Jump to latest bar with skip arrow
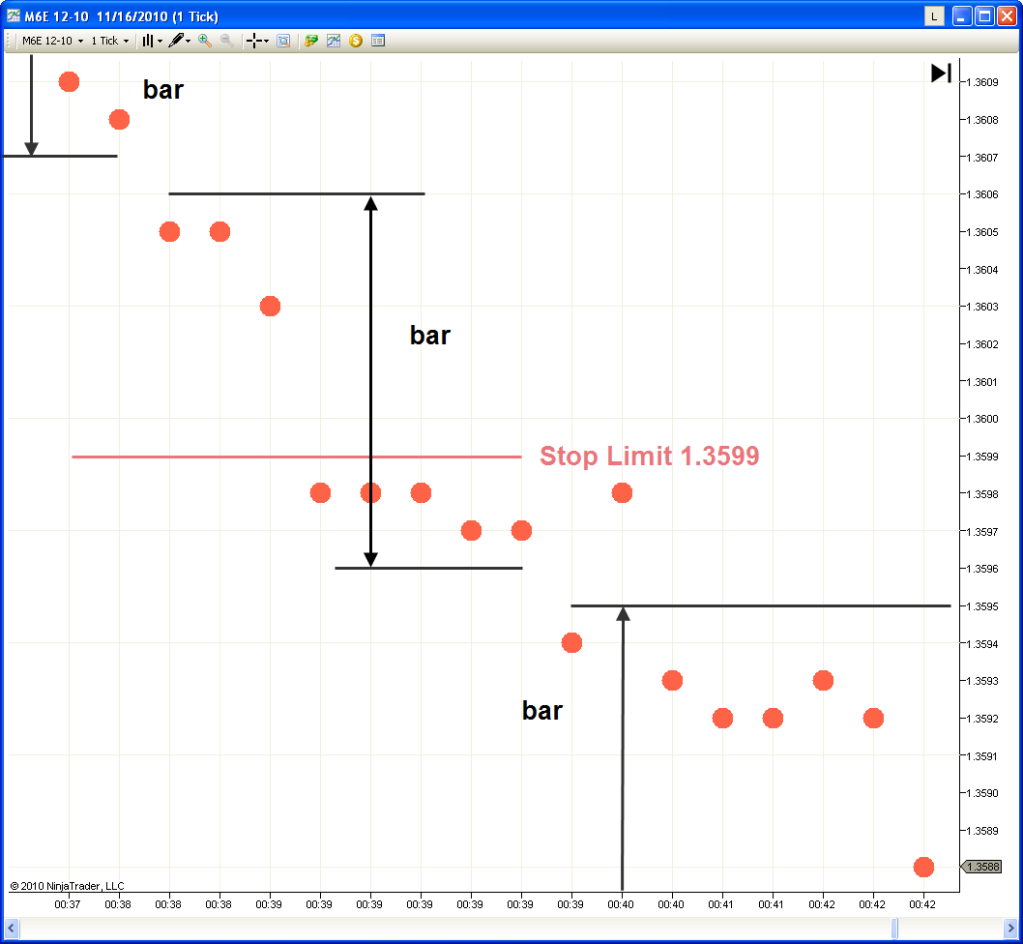 point(941,73)
